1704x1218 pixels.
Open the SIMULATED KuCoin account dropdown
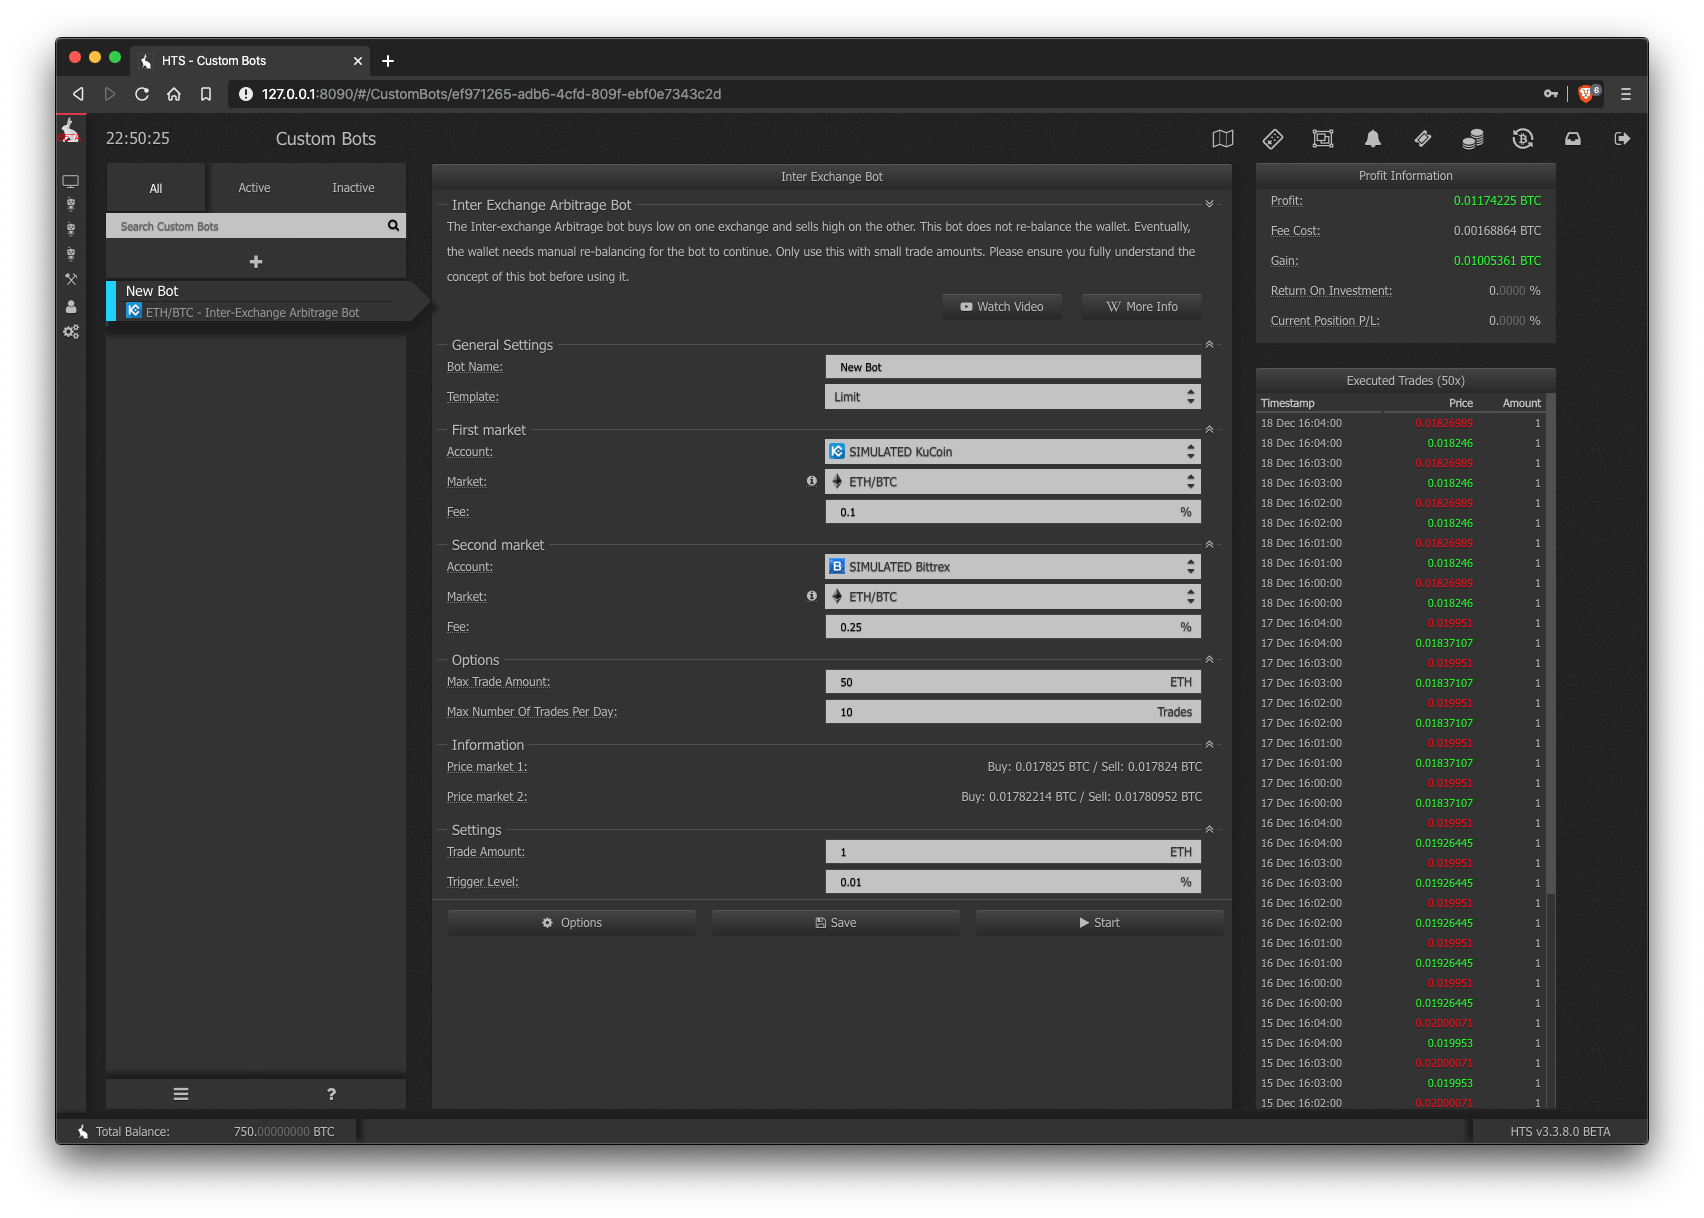click(x=1013, y=452)
